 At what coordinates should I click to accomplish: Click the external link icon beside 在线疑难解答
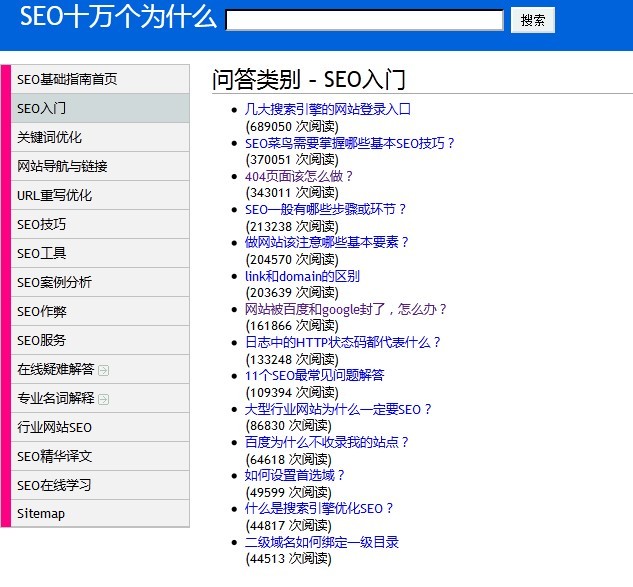[103, 370]
